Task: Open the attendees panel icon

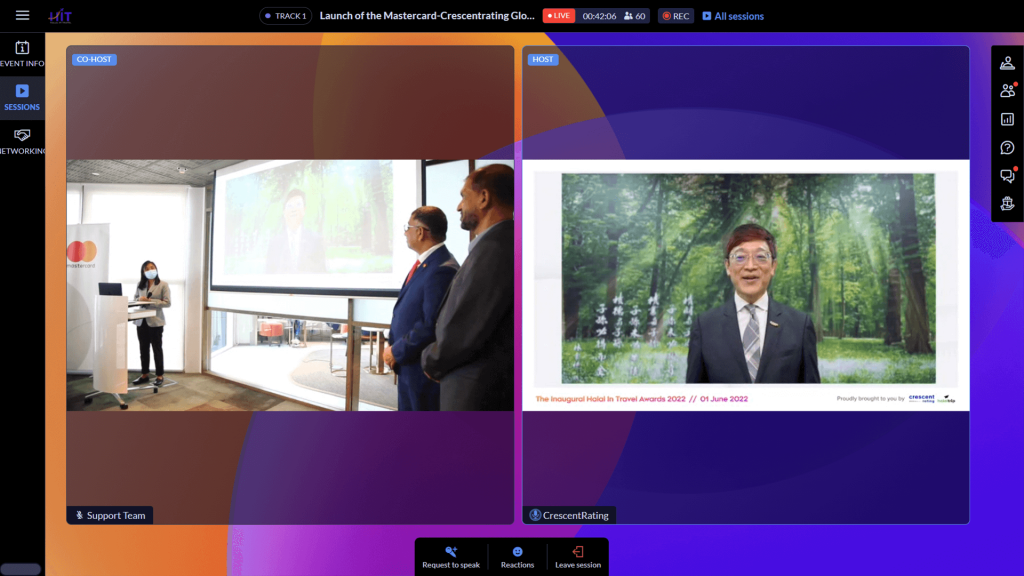Action: coord(1007,91)
